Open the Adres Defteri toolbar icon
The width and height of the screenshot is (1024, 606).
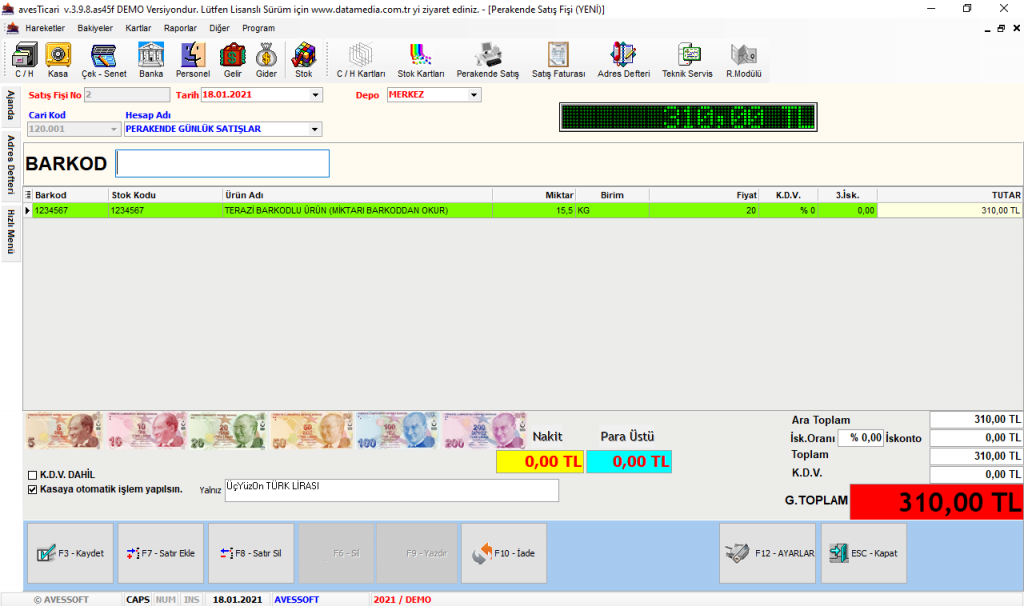click(623, 59)
